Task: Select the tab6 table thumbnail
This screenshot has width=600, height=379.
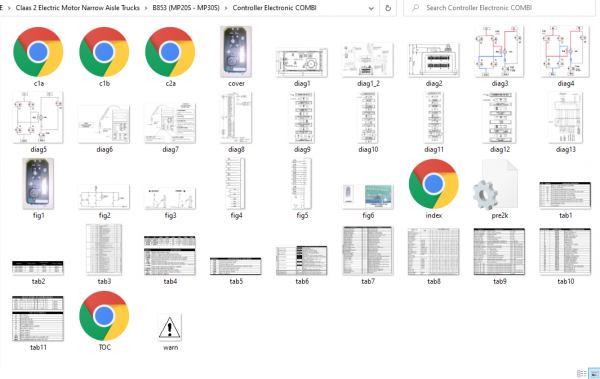Action: 302,261
